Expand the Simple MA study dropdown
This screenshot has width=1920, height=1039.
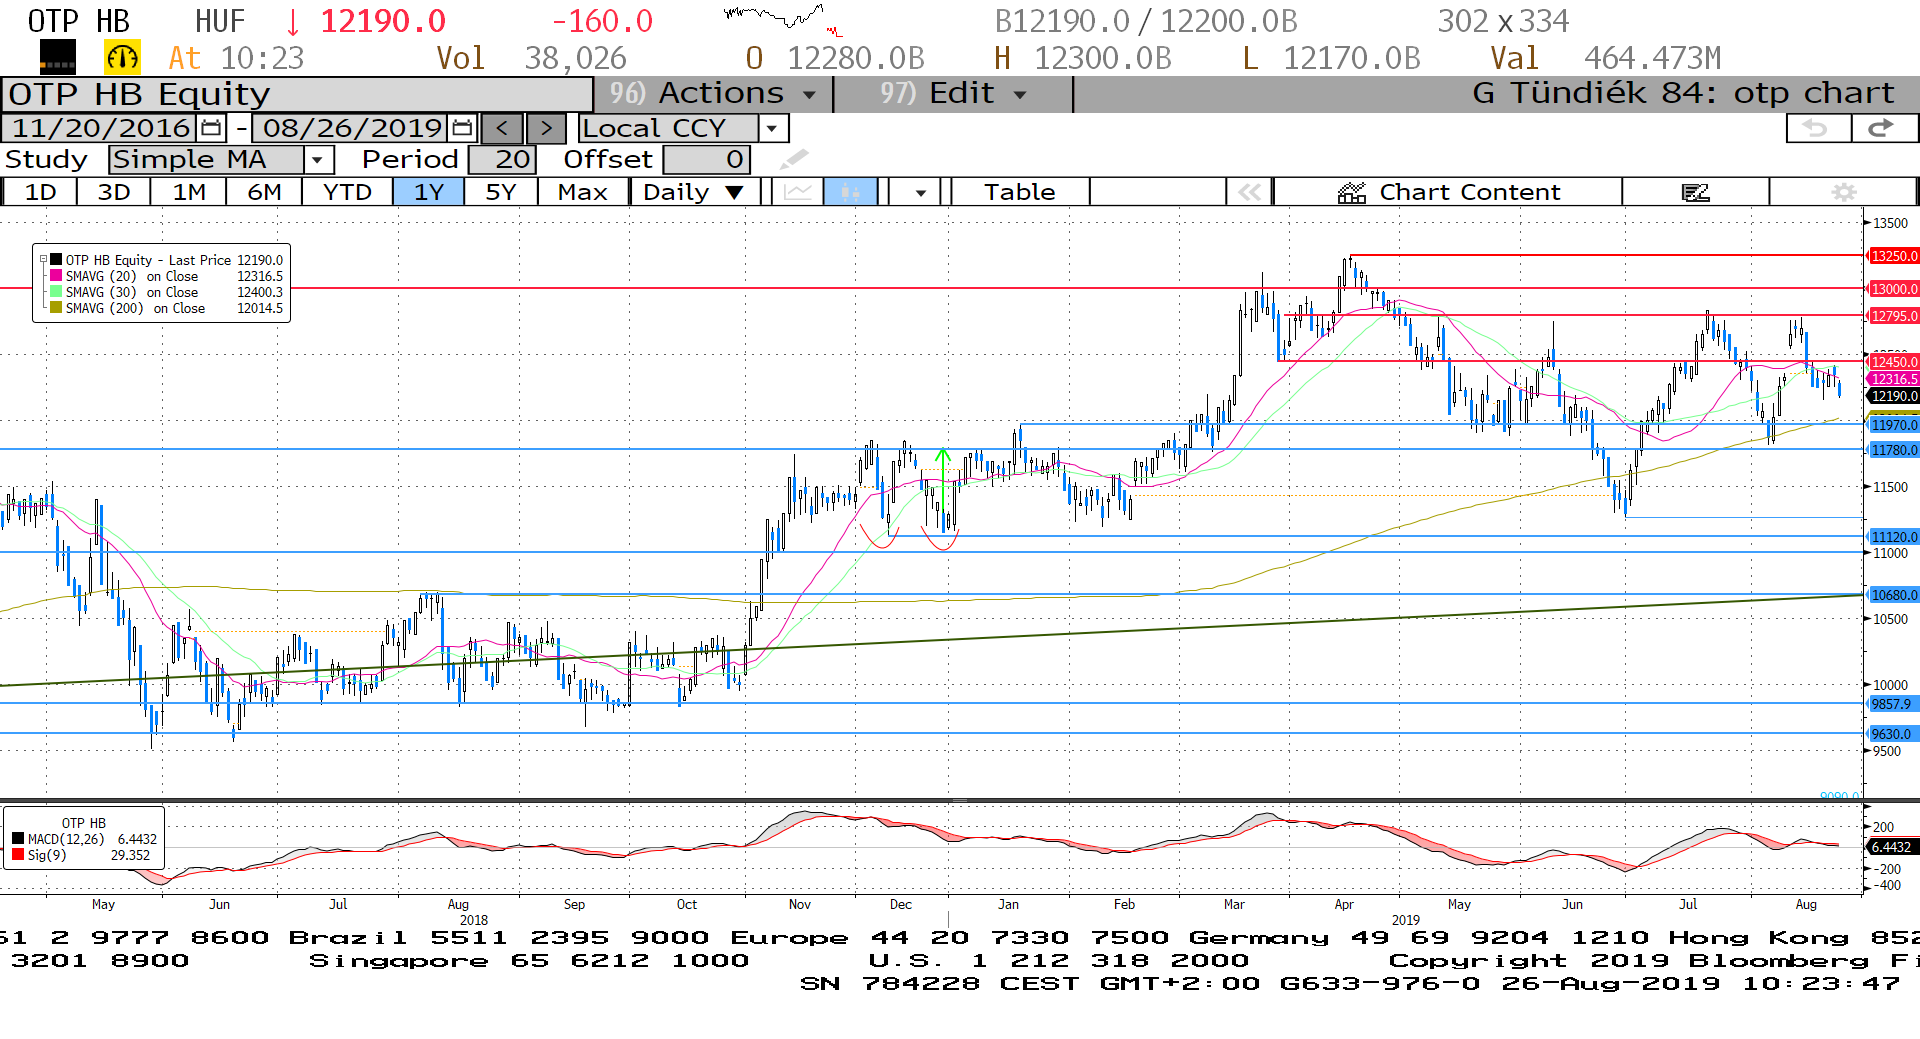(x=318, y=160)
